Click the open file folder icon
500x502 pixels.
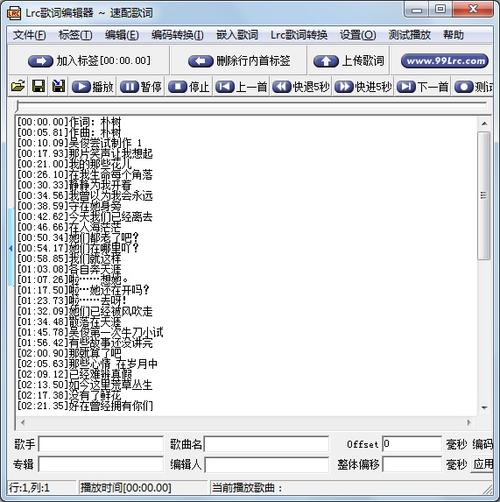(18, 87)
